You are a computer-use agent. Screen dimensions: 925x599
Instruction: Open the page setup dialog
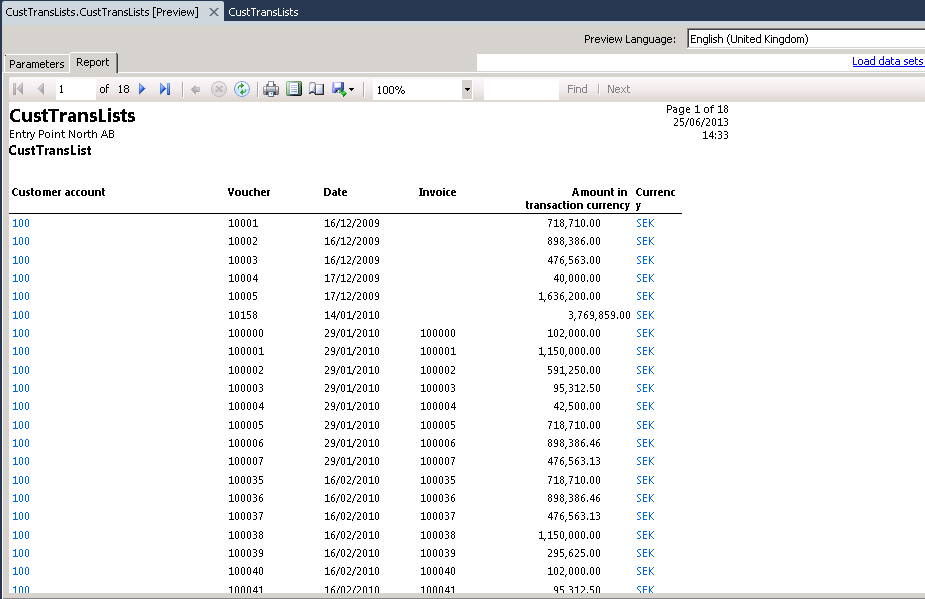[315, 89]
